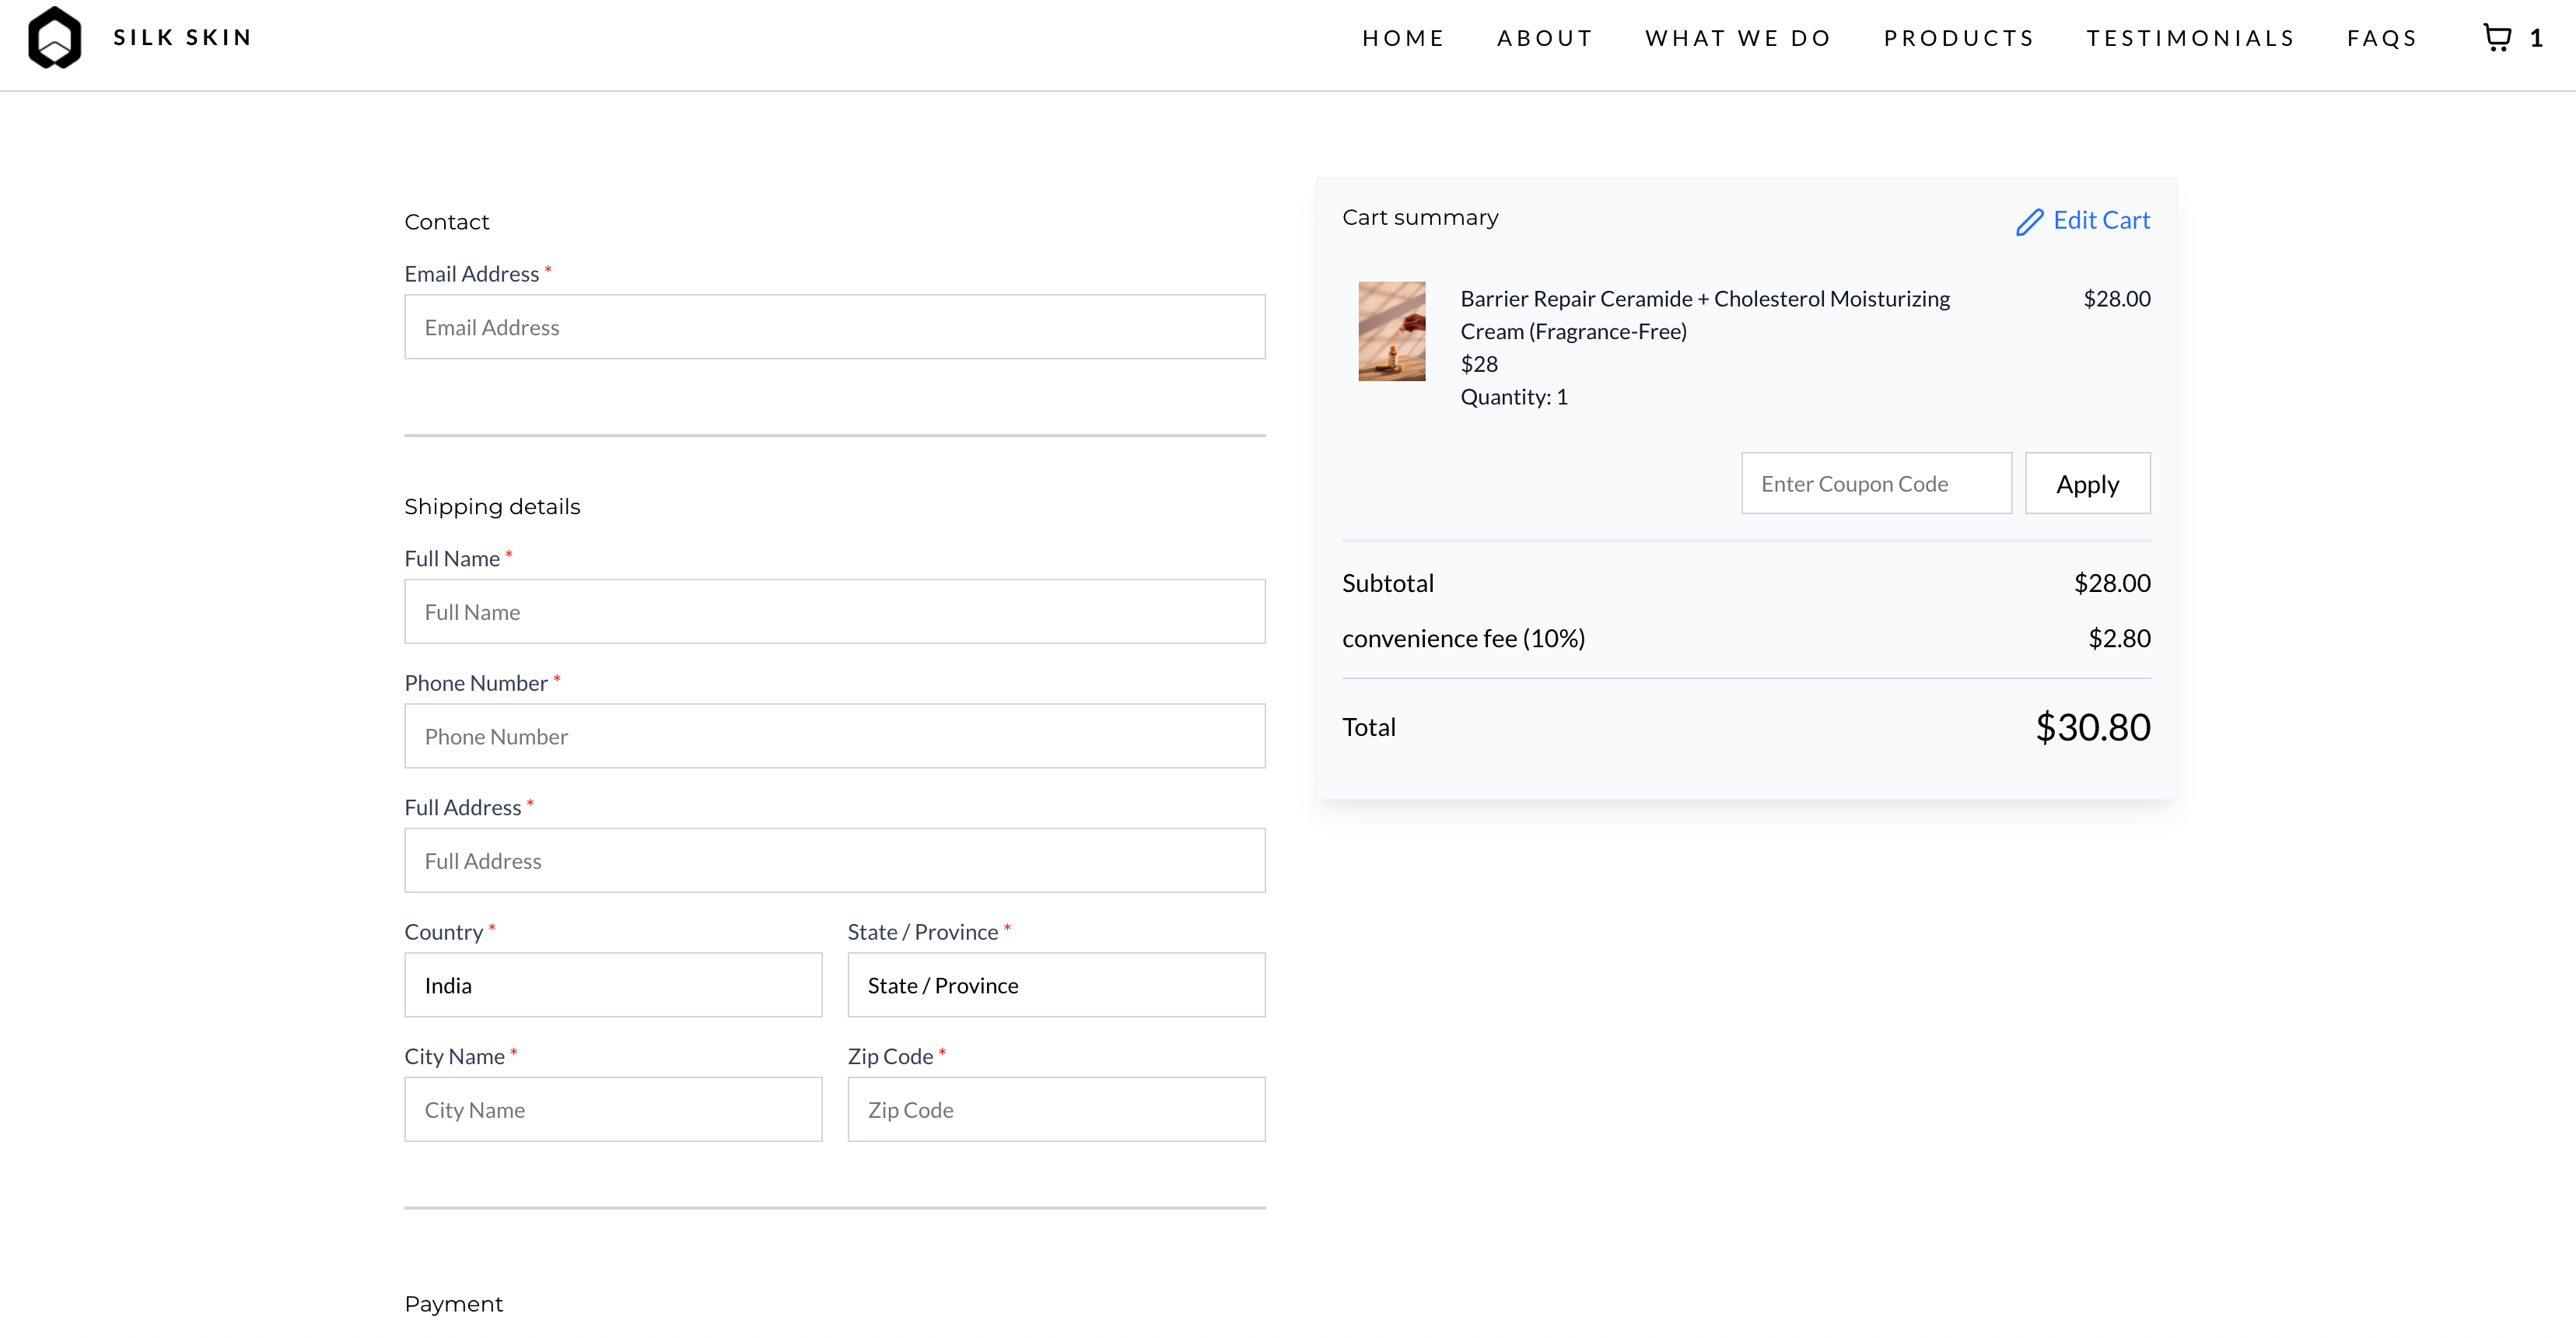2576x1338 pixels.
Task: Click the Edit Cart pencil icon
Action: (x=2029, y=221)
